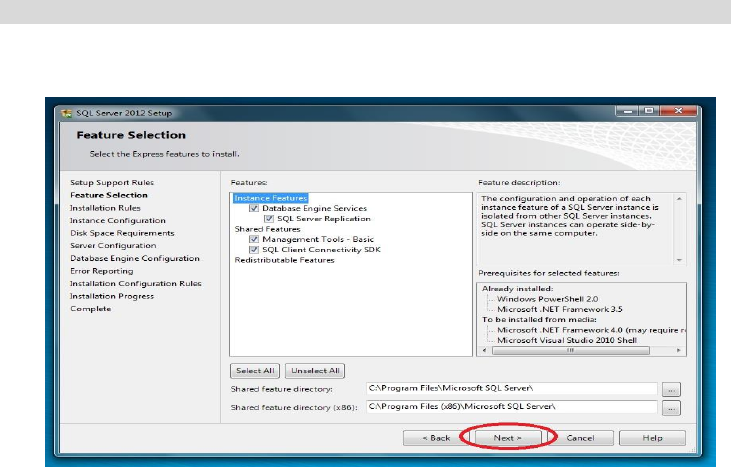Select Database Engine Configuration step
Viewport: 731px width, 467px height.
pos(135,258)
